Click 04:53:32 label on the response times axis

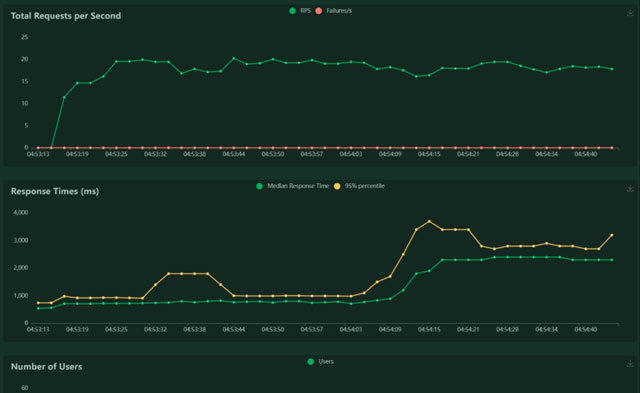[155, 329]
